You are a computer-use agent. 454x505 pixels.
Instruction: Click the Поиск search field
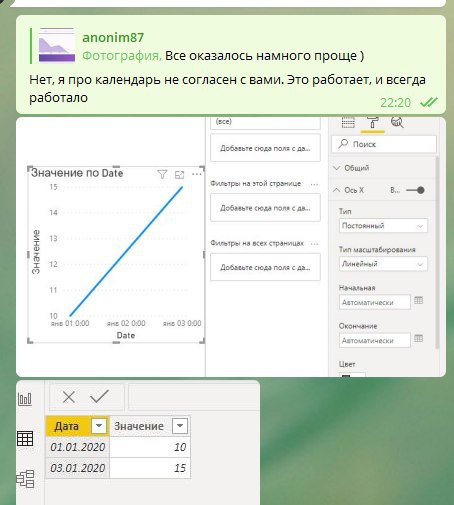384,144
